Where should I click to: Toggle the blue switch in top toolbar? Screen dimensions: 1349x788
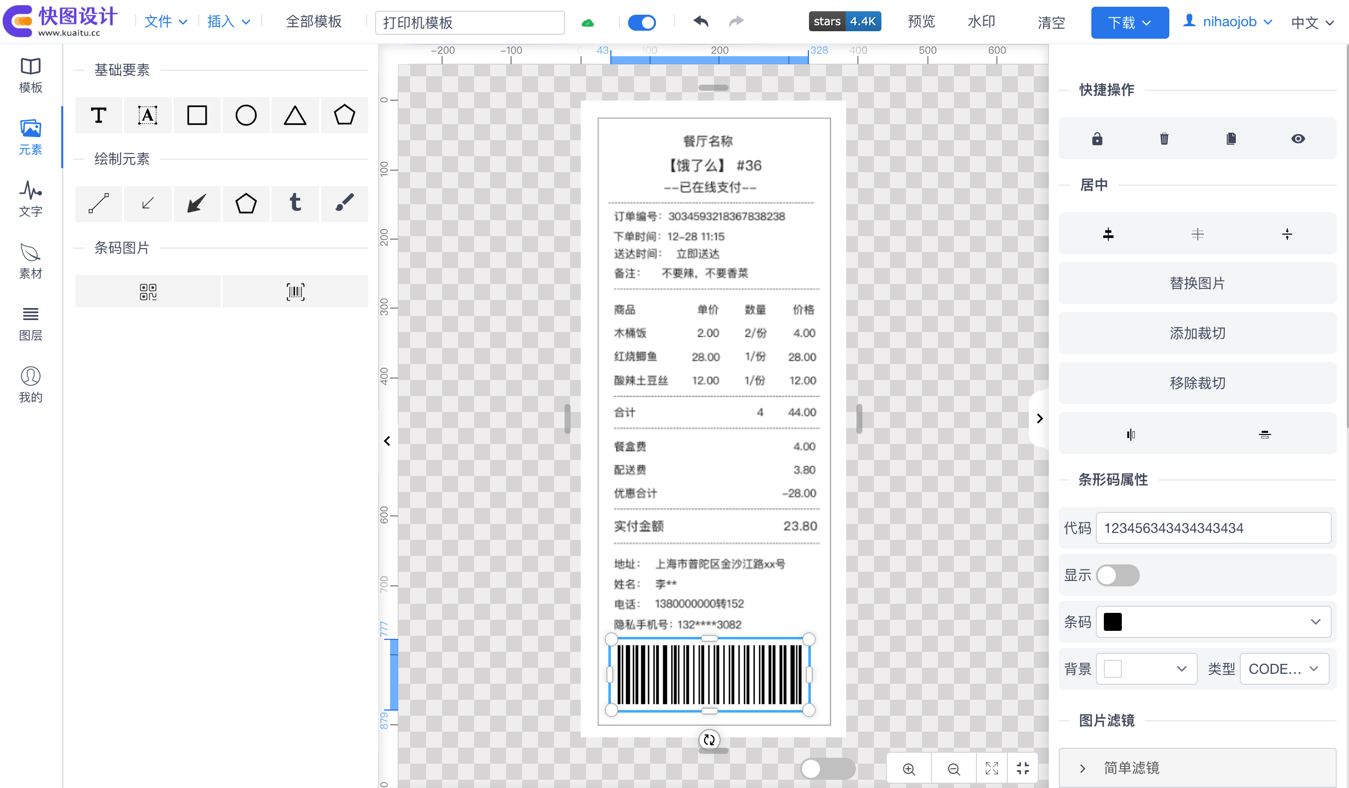point(642,22)
